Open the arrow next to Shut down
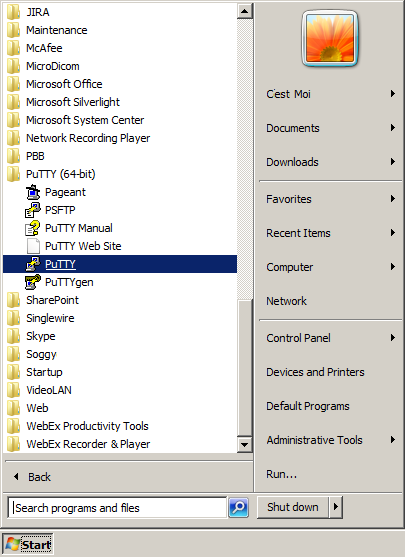The height and width of the screenshot is (557, 405). click(335, 507)
